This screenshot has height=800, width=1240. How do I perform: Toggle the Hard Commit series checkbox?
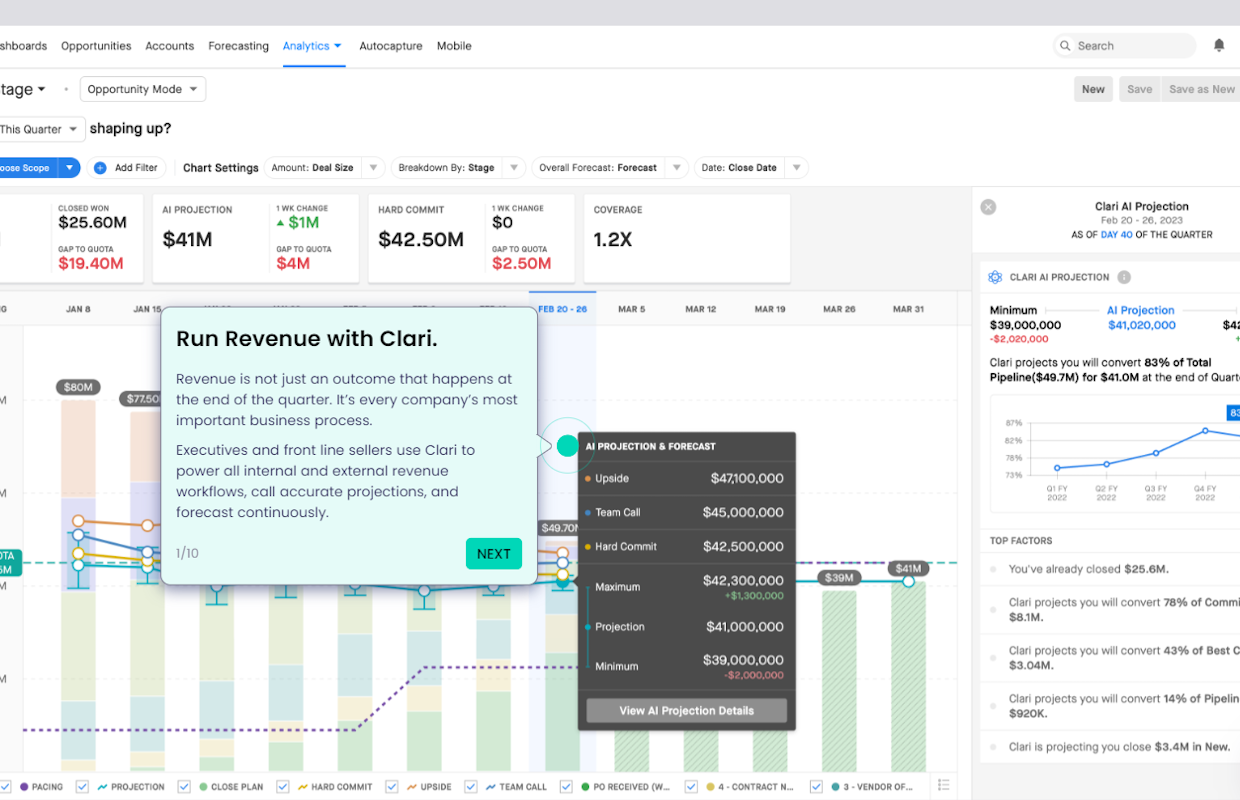(283, 787)
